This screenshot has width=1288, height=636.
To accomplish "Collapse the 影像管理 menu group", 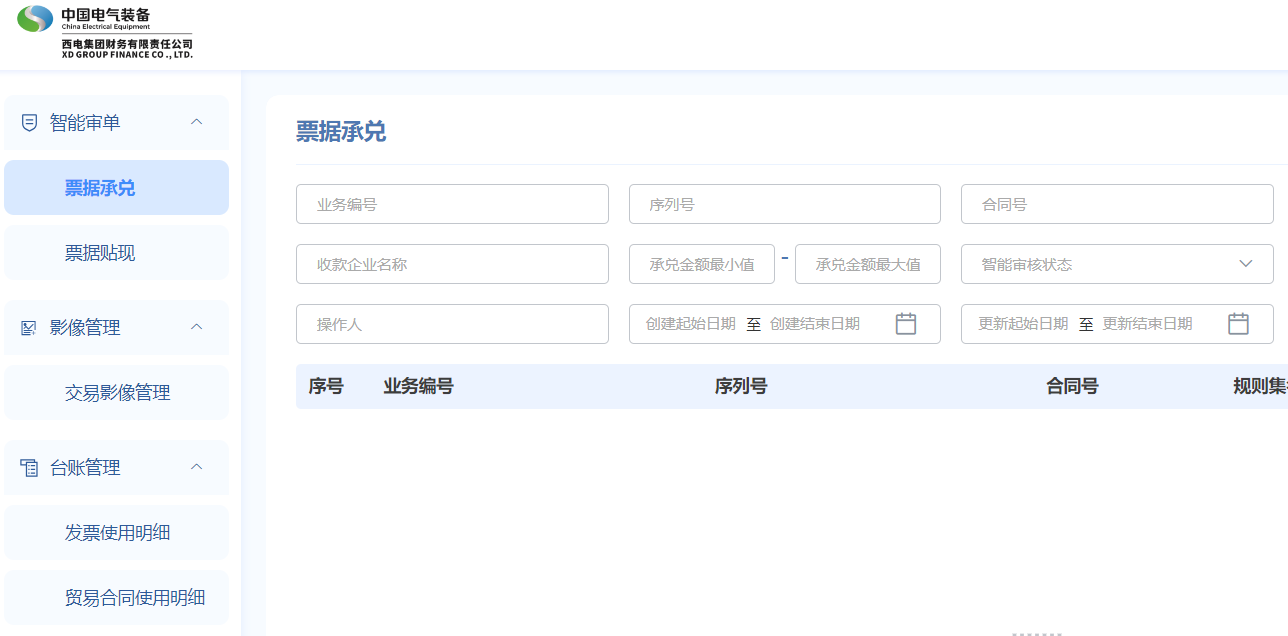I will click(x=197, y=327).
